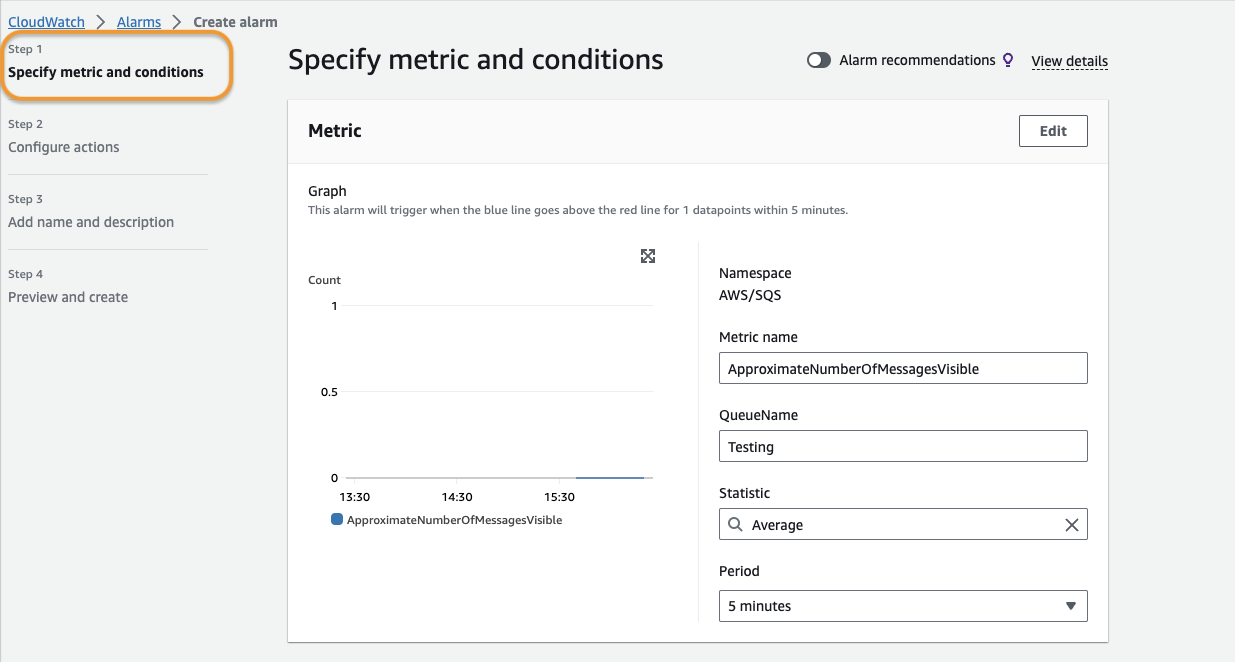Viewport: 1235px width, 662px height.
Task: Toggle Alarm recommendations switch
Action: click(x=819, y=60)
